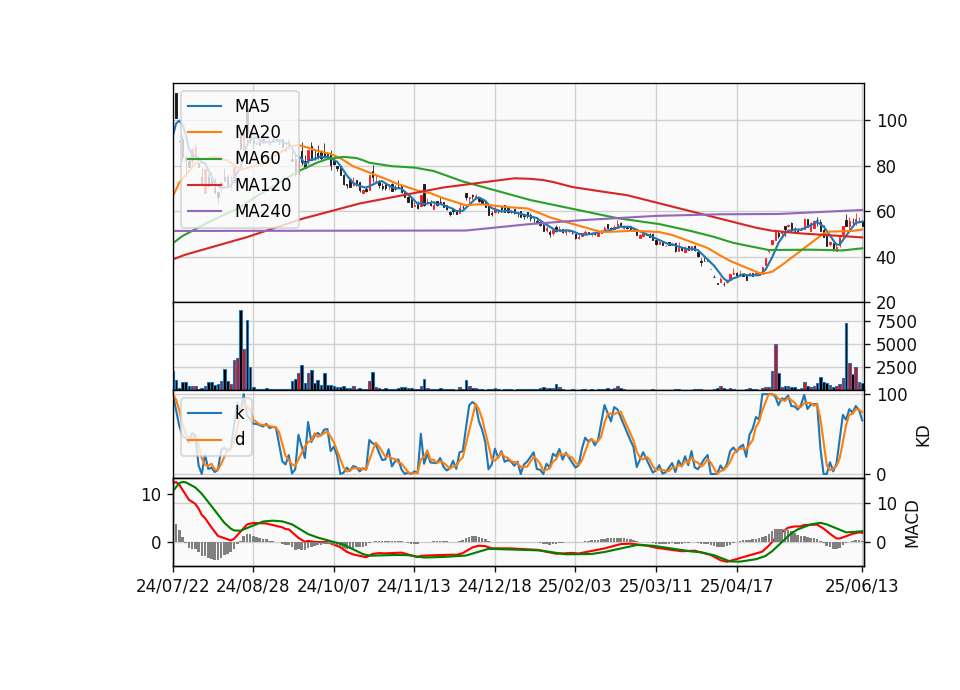This screenshot has width=960, height=690.
Task: Click the tallest volume bar near 24/08/28
Action: [x=241, y=350]
